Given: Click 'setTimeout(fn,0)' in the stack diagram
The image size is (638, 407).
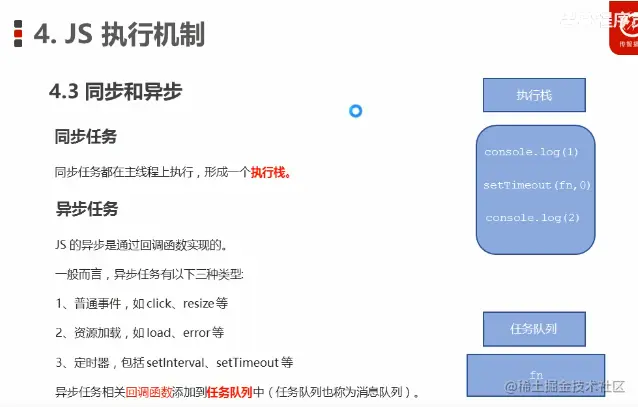Looking at the screenshot, I should tap(537, 185).
